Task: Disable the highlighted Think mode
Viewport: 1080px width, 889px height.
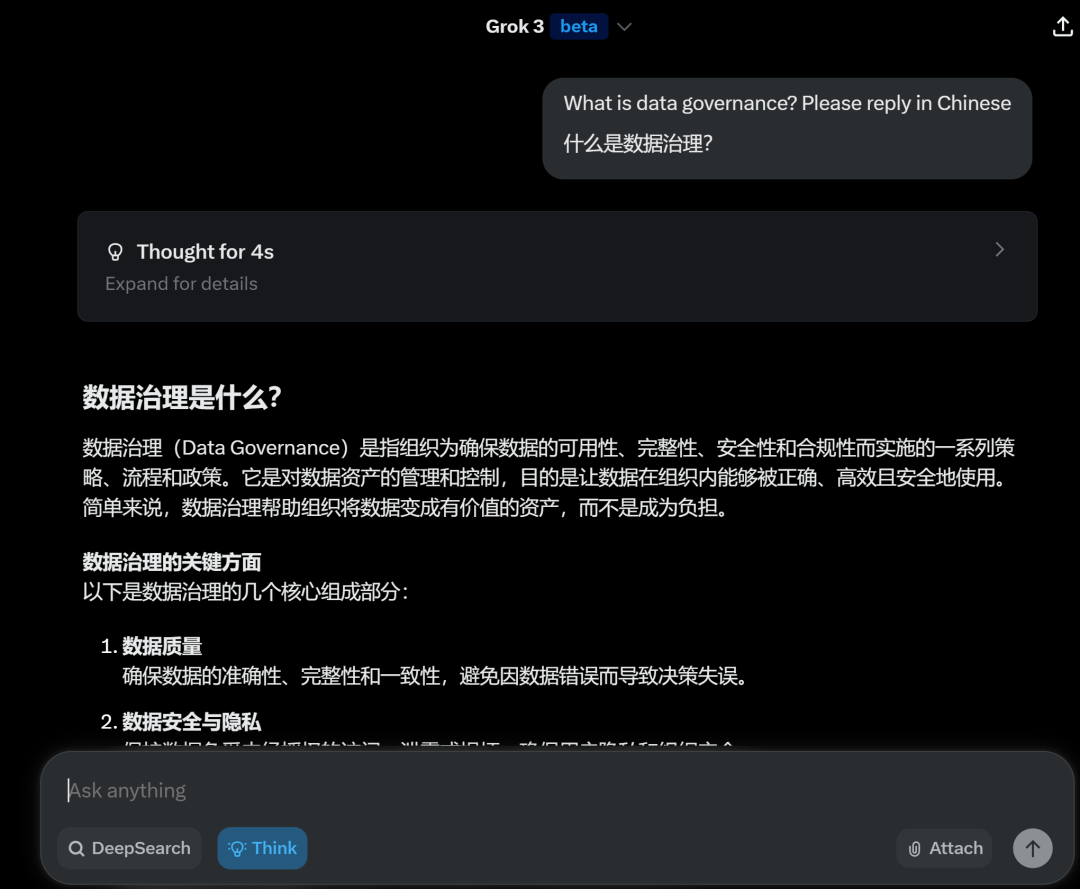Action: click(x=262, y=848)
